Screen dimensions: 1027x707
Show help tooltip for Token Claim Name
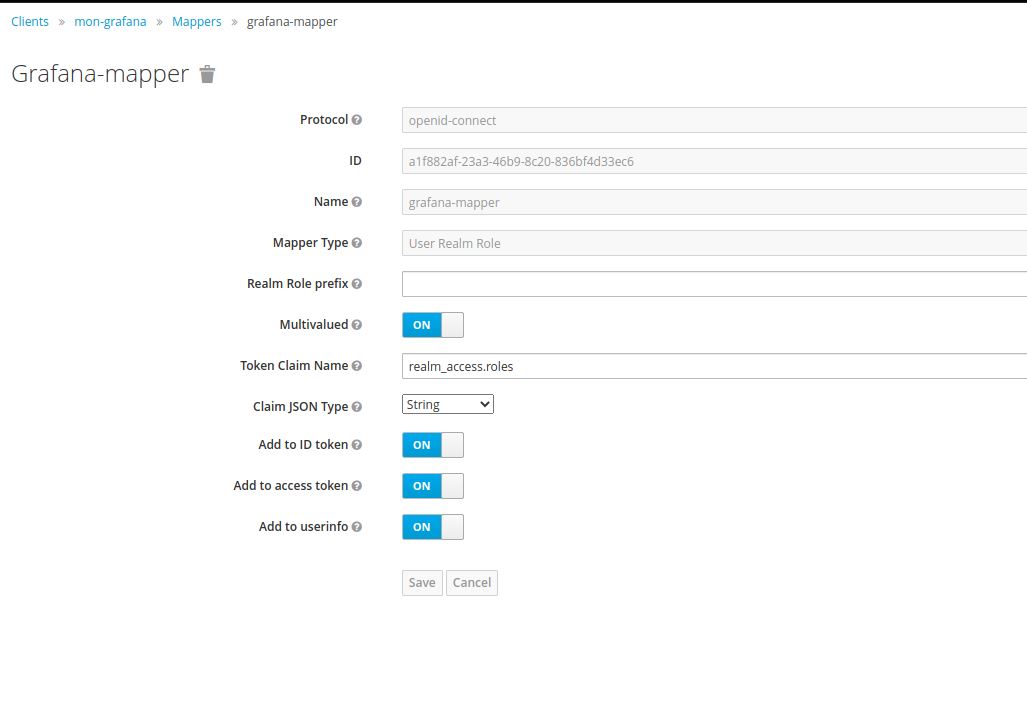(356, 366)
